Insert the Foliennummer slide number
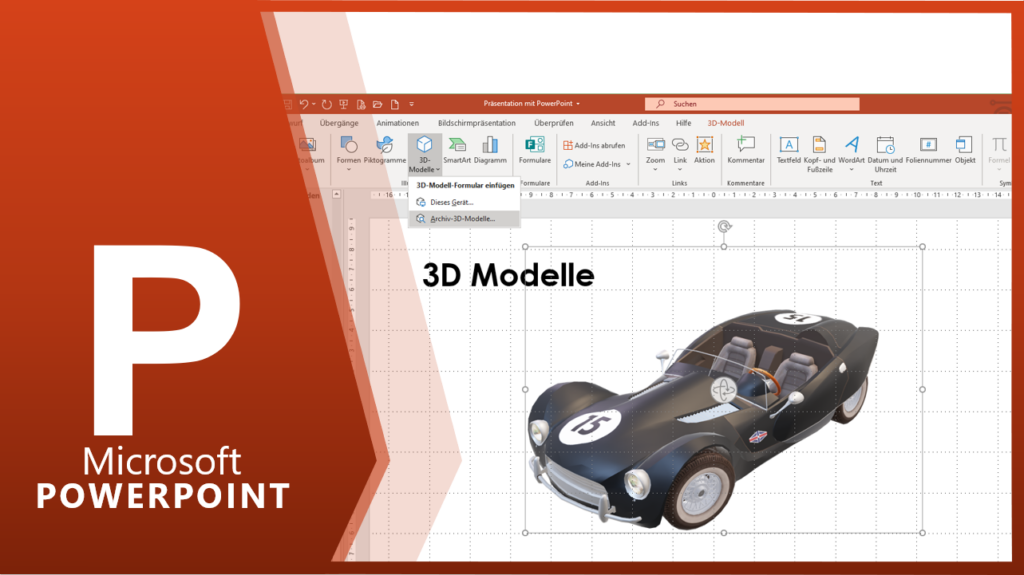 pos(928,150)
